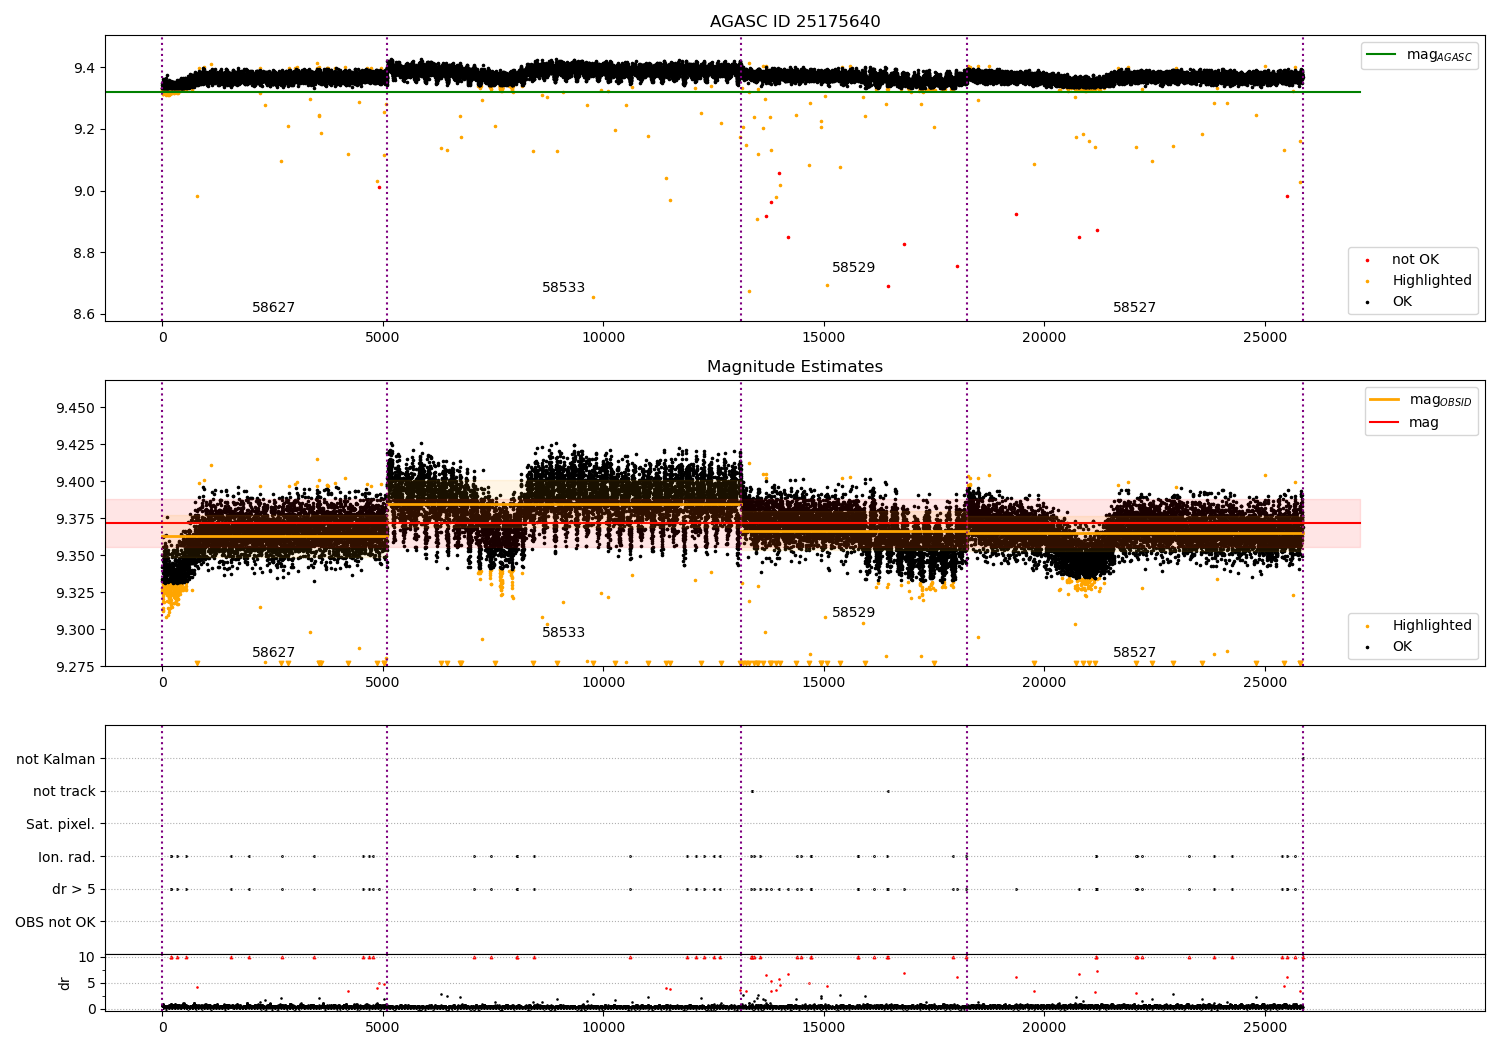The image size is (1500, 1050).
Task: Click the 9.400 y-tick of the middle plot
Action: pyautogui.click(x=76, y=482)
